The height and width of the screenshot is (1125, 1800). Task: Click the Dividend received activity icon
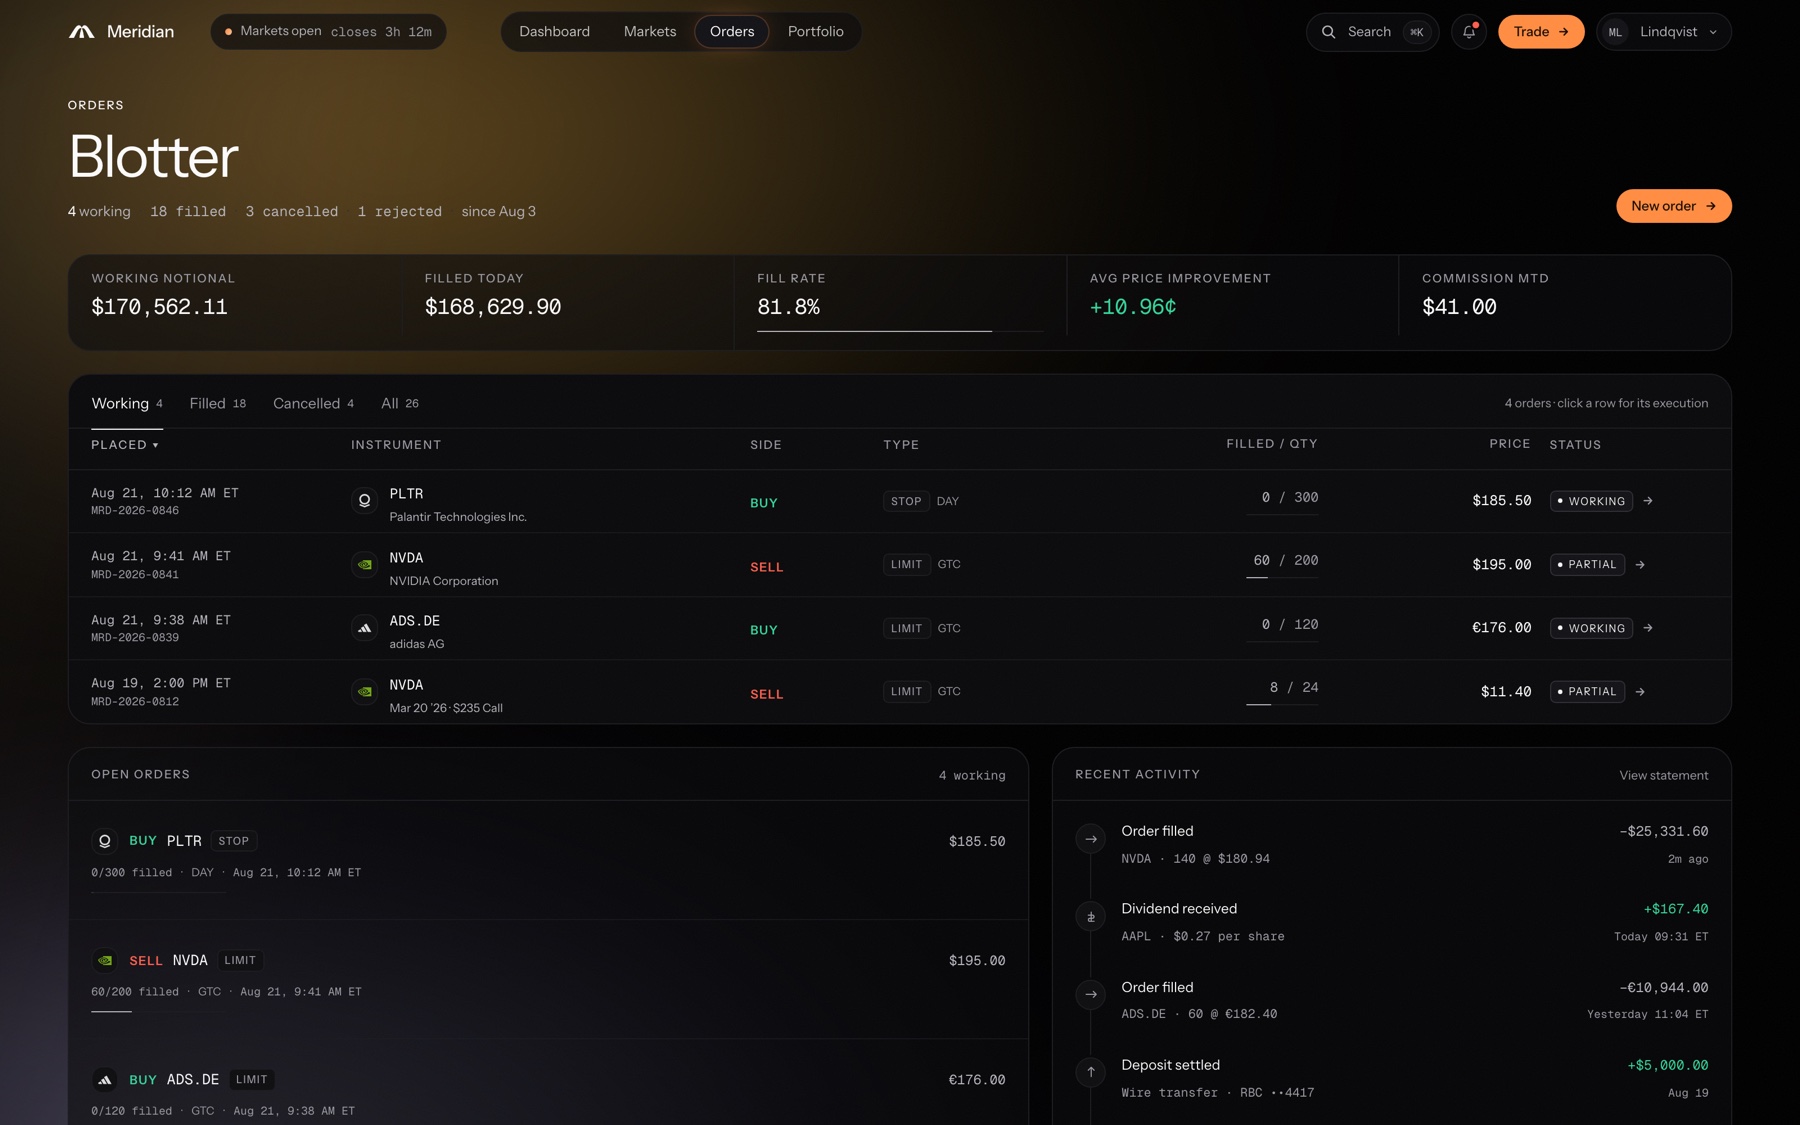[1091, 917]
